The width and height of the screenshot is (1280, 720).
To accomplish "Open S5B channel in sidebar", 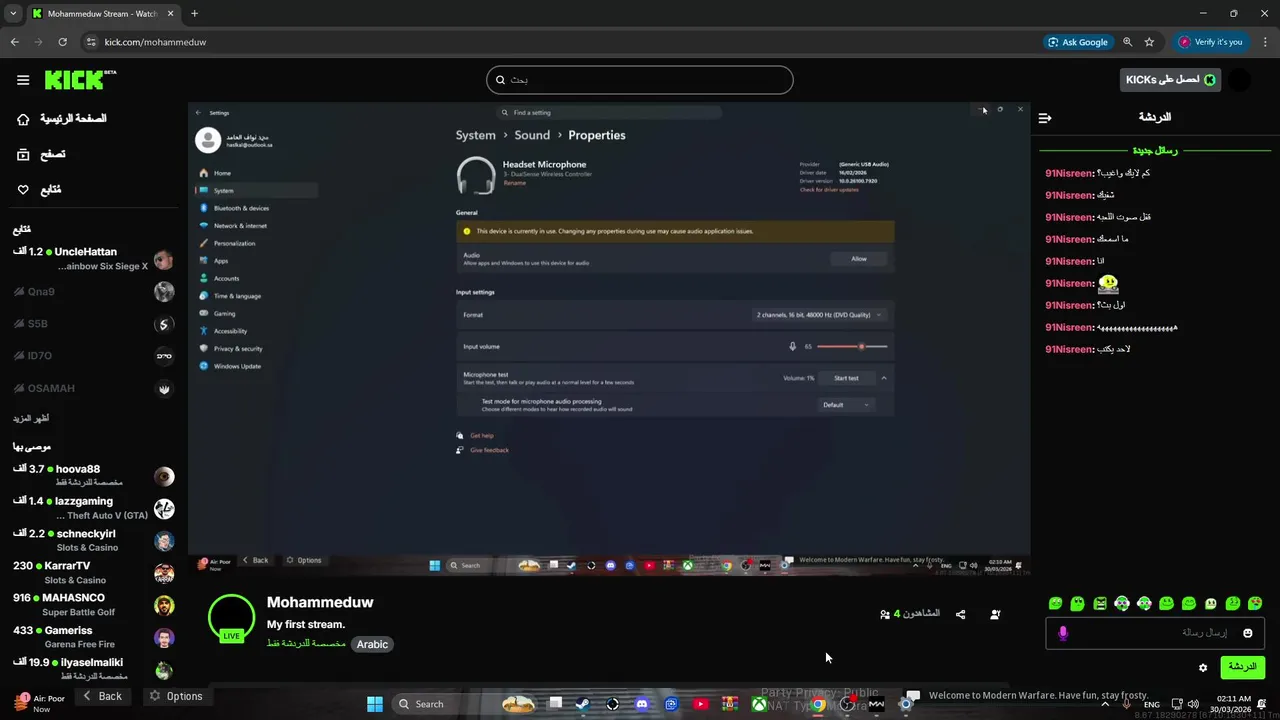I will pos(94,324).
